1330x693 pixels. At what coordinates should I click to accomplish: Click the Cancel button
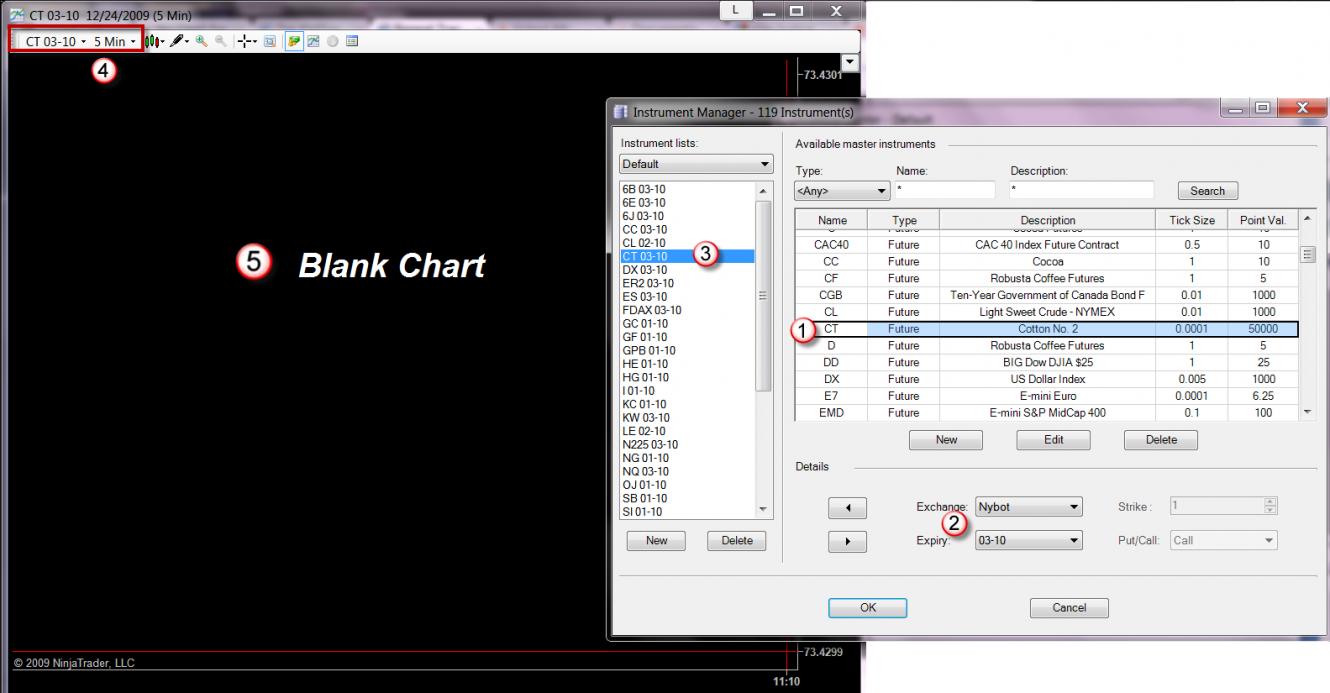(x=1069, y=607)
